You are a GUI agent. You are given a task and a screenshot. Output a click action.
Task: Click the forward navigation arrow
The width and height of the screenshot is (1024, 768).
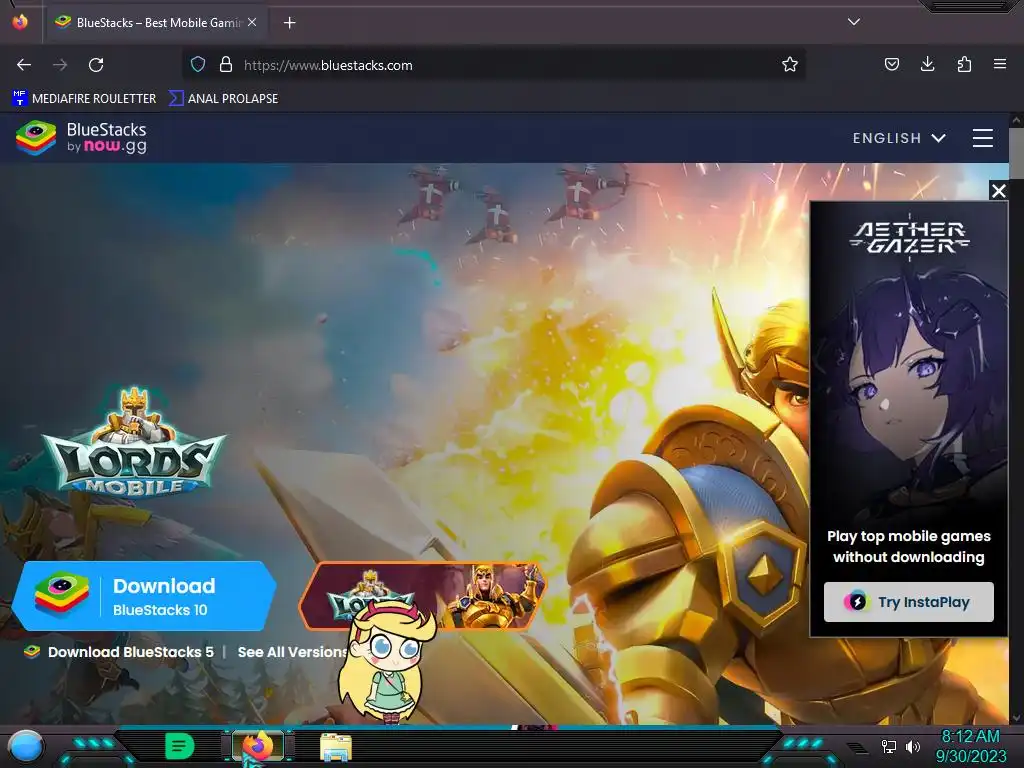60,65
